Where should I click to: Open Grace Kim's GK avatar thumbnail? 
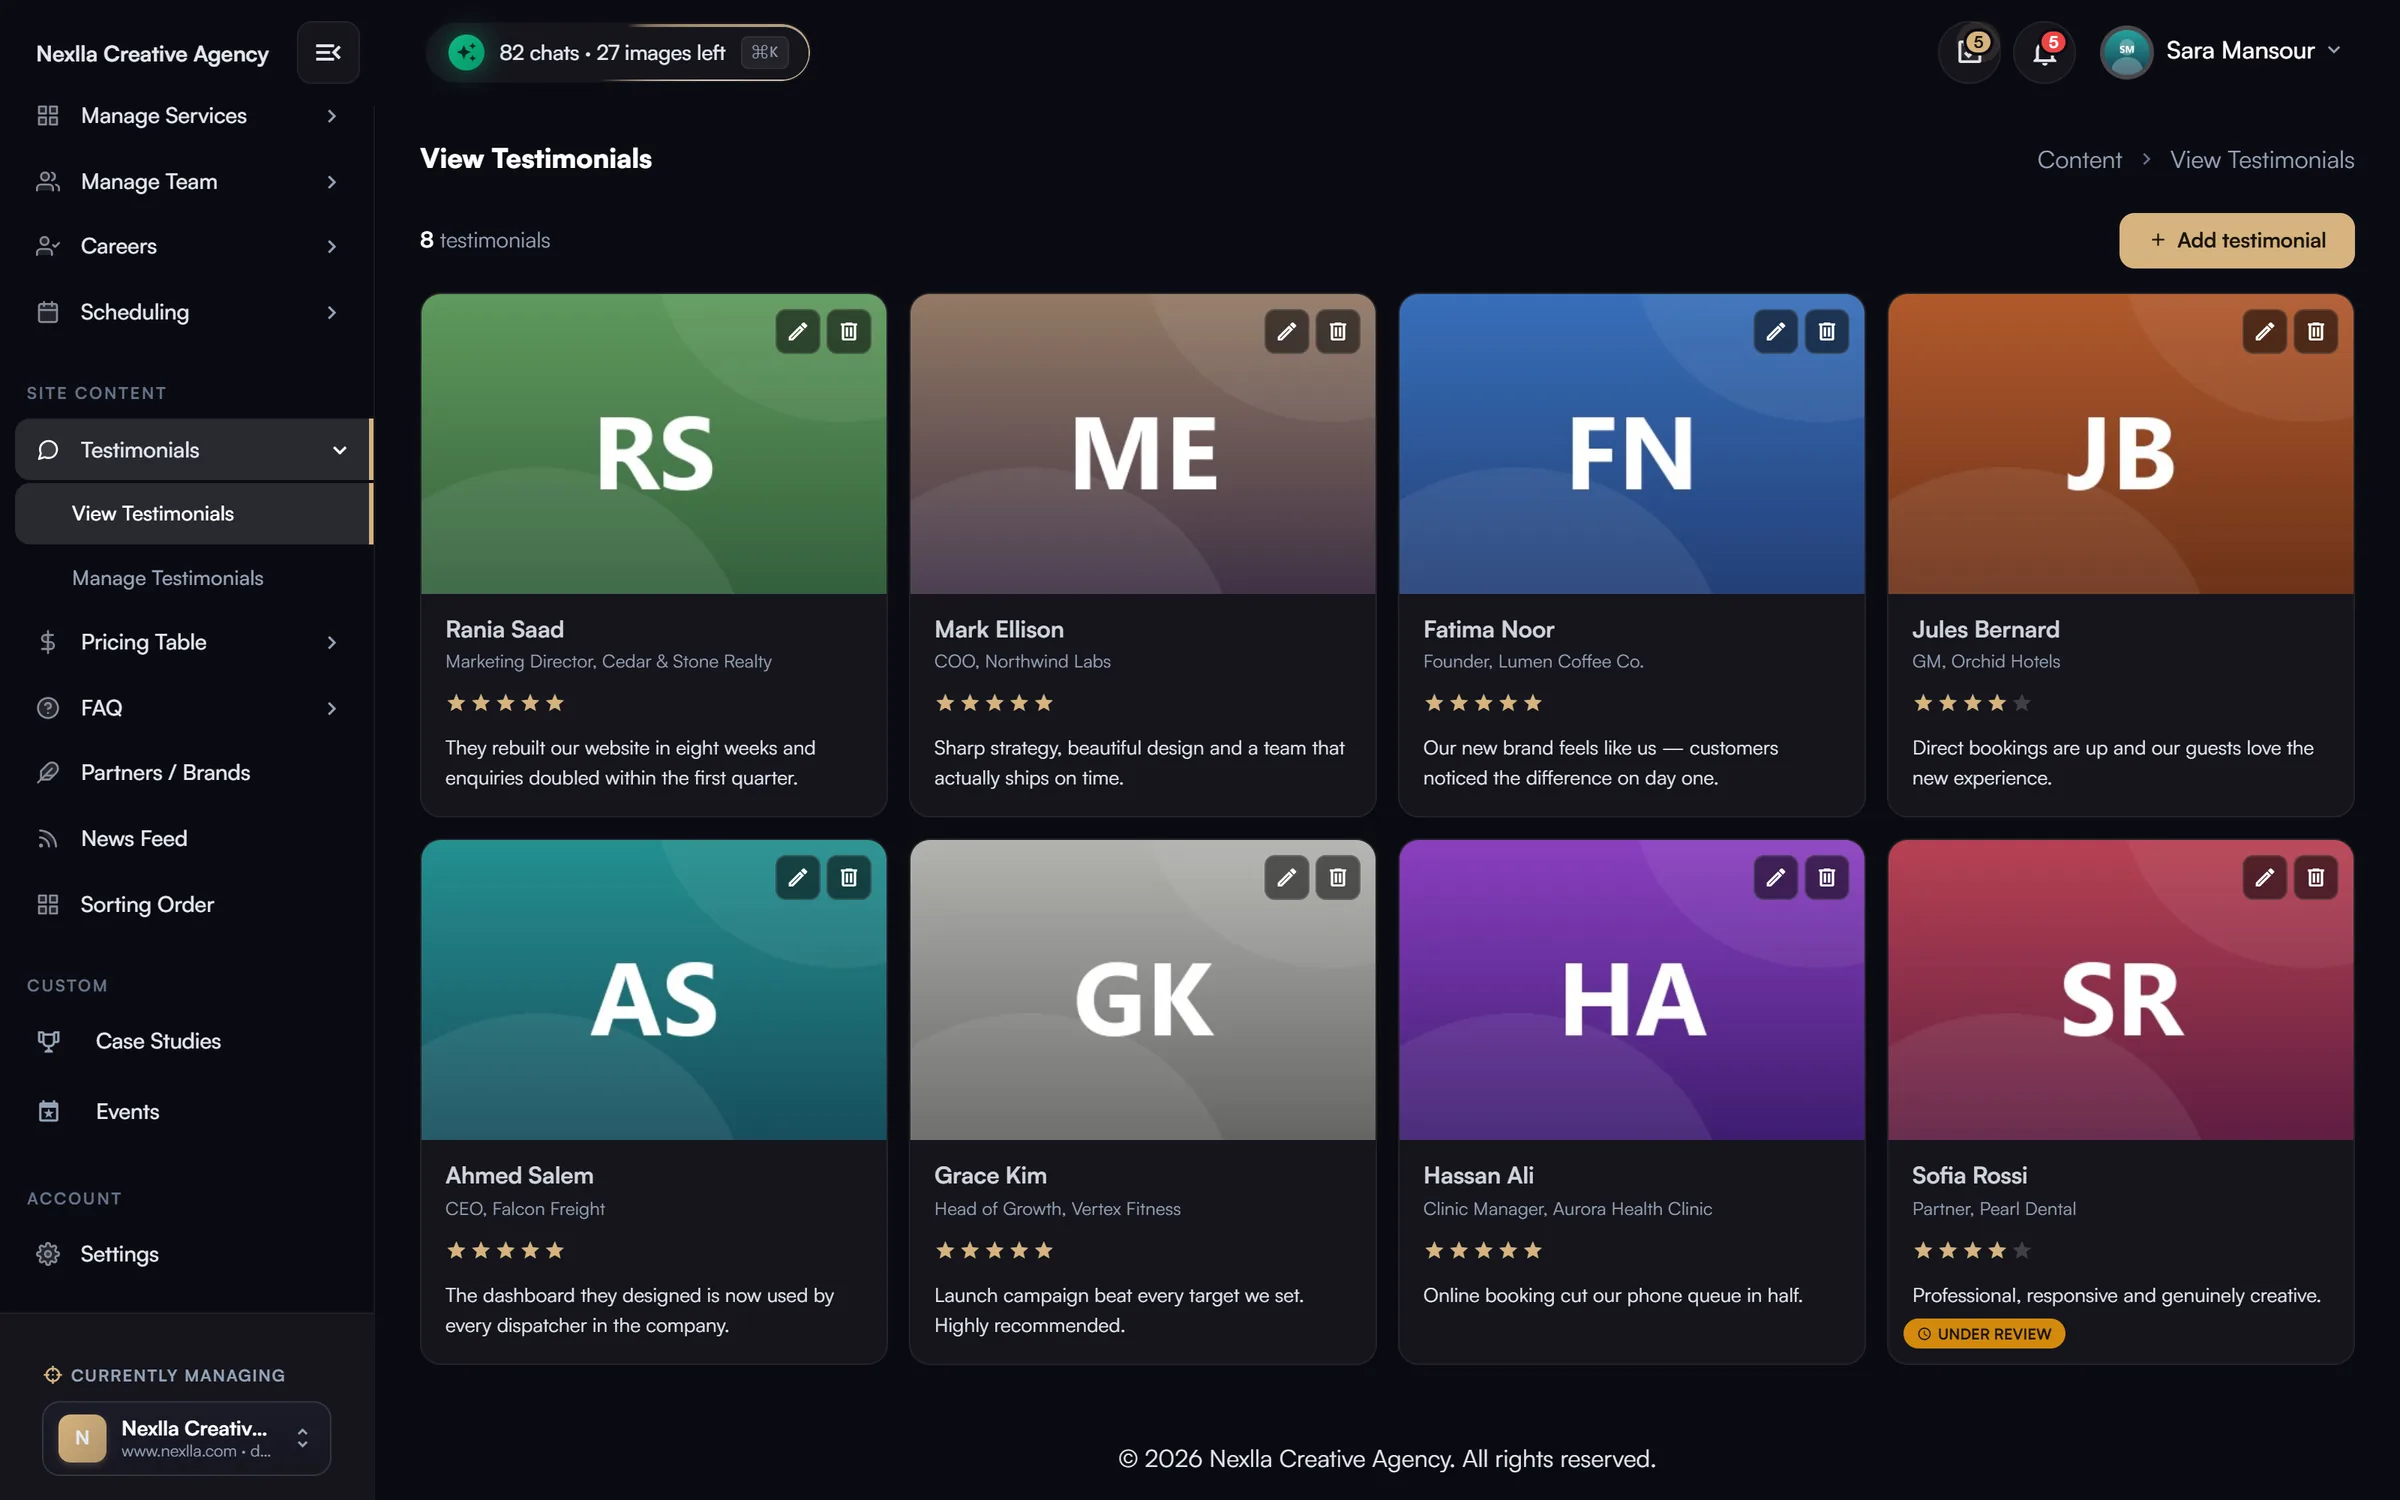click(x=1142, y=990)
